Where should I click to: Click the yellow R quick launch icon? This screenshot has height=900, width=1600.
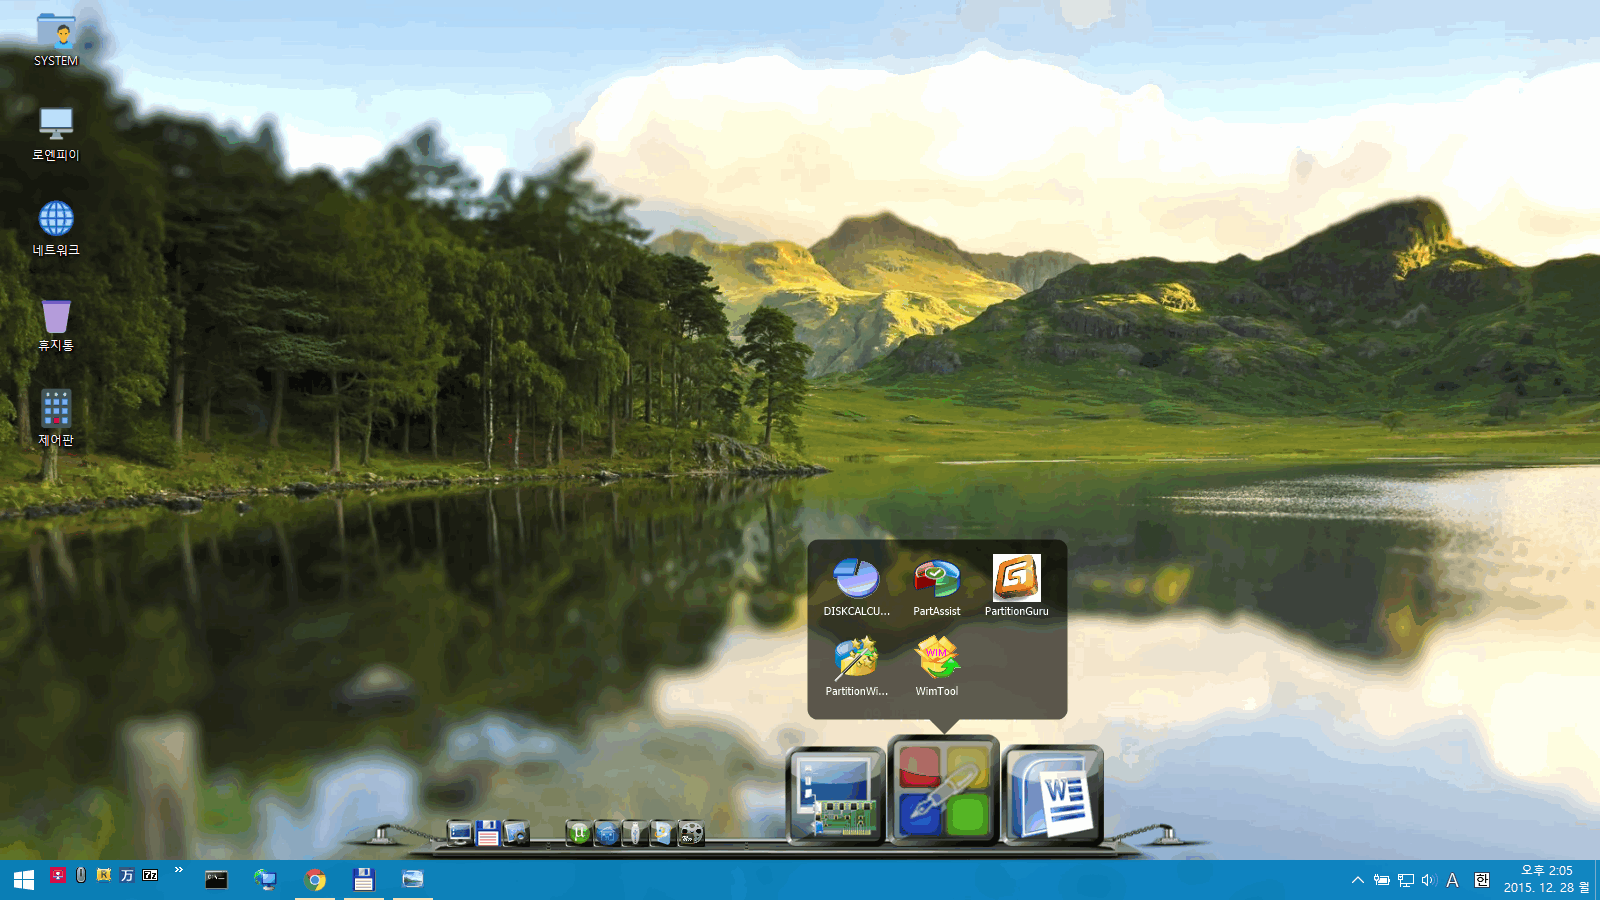(104, 875)
